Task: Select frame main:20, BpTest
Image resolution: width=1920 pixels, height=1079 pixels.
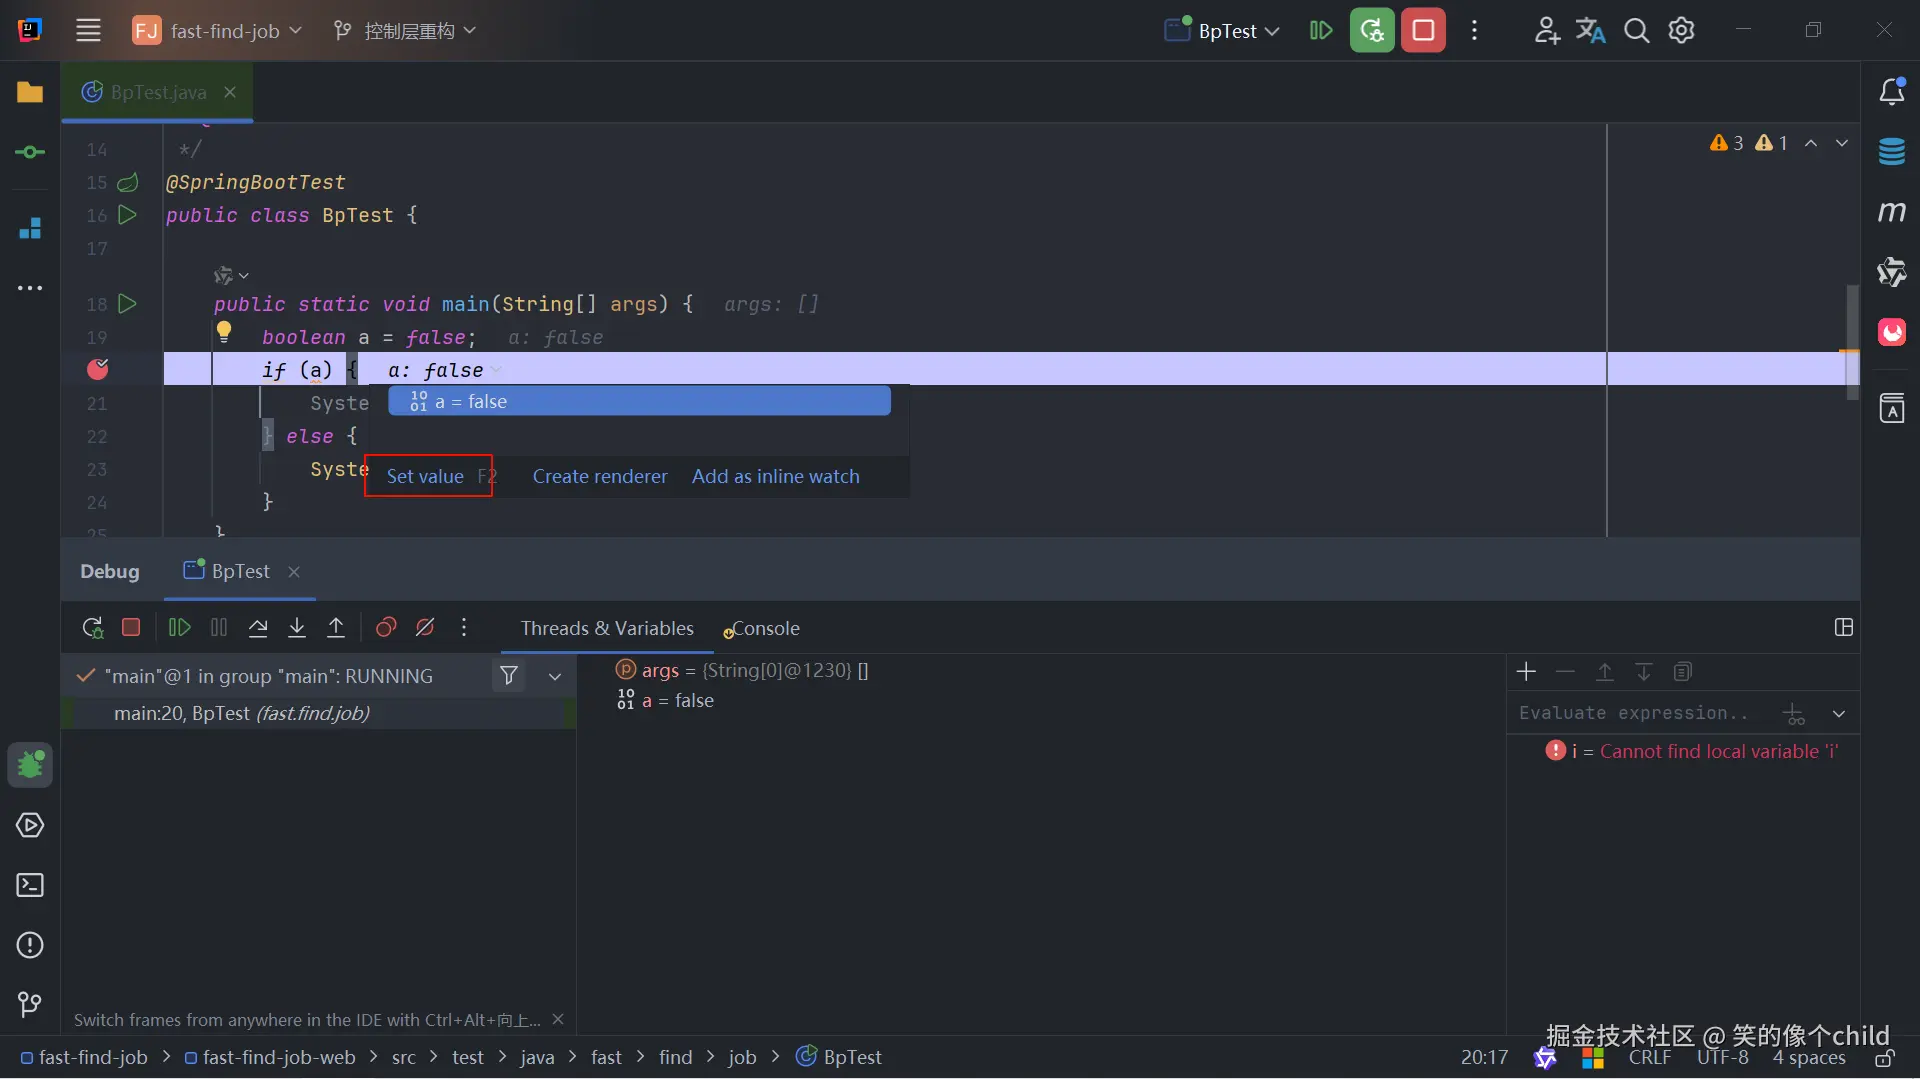Action: (x=319, y=713)
